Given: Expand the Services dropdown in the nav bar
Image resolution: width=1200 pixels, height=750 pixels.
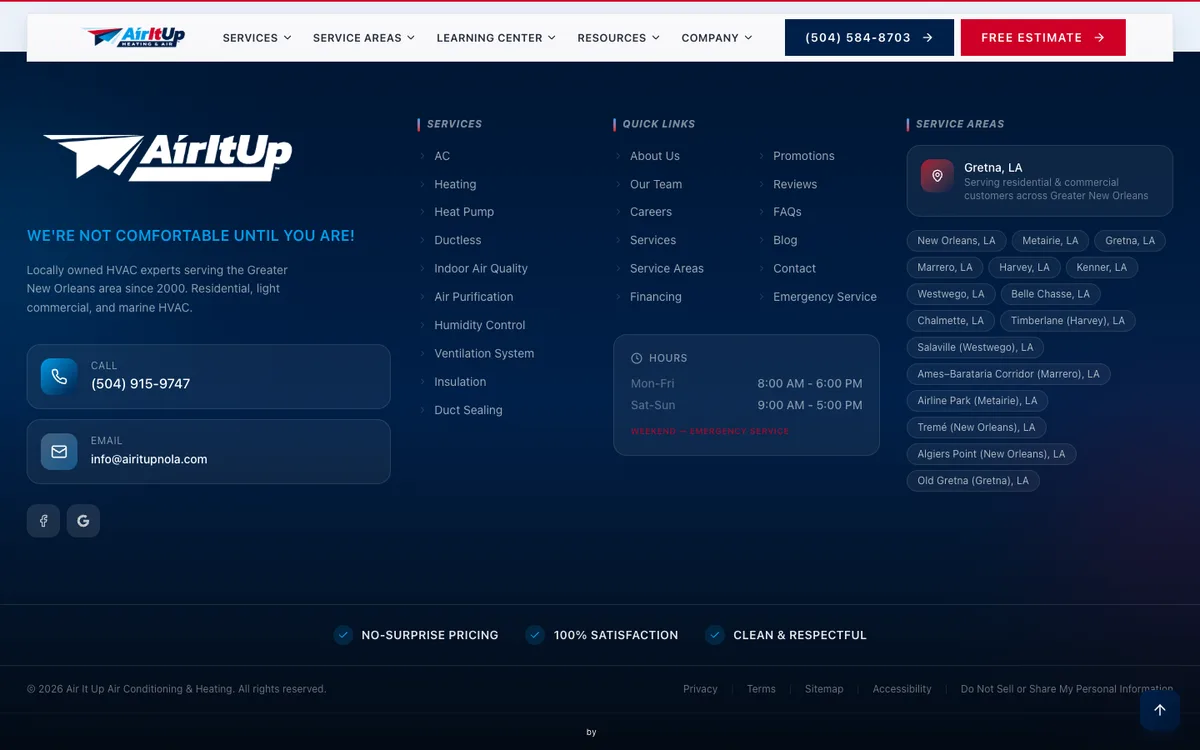Looking at the screenshot, I should (257, 38).
